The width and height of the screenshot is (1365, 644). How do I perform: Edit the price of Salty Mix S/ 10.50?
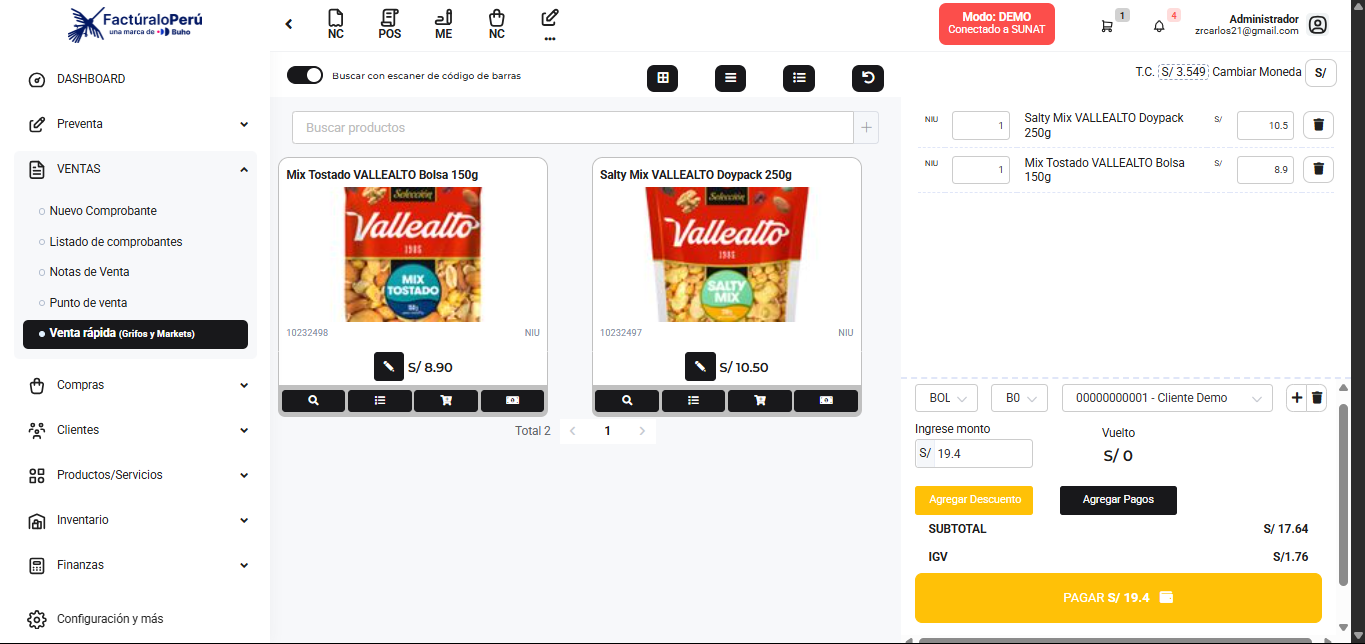700,367
